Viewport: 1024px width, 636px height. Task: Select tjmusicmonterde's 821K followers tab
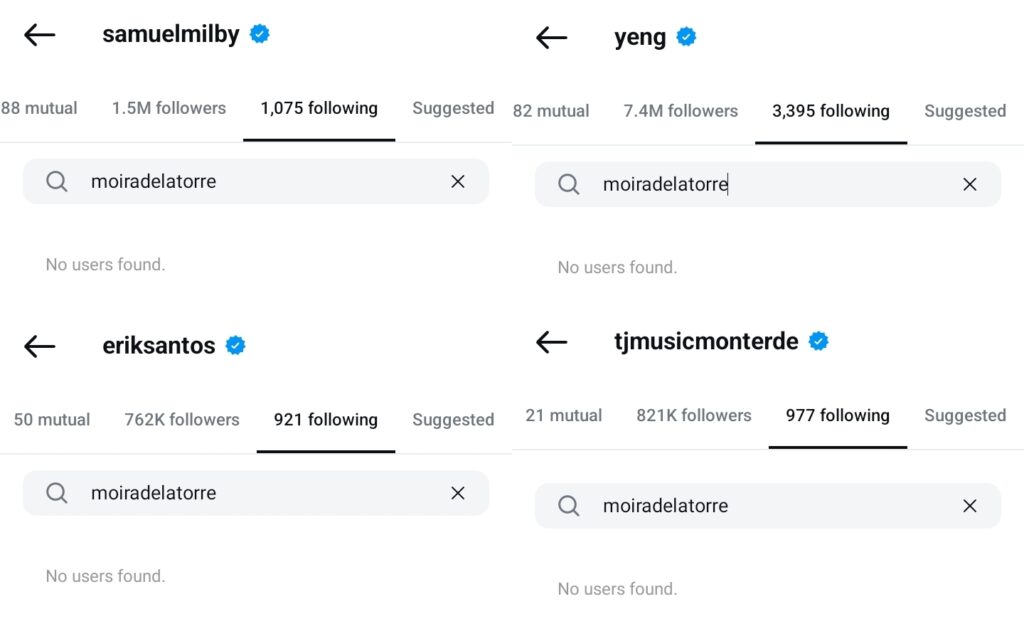click(x=693, y=415)
